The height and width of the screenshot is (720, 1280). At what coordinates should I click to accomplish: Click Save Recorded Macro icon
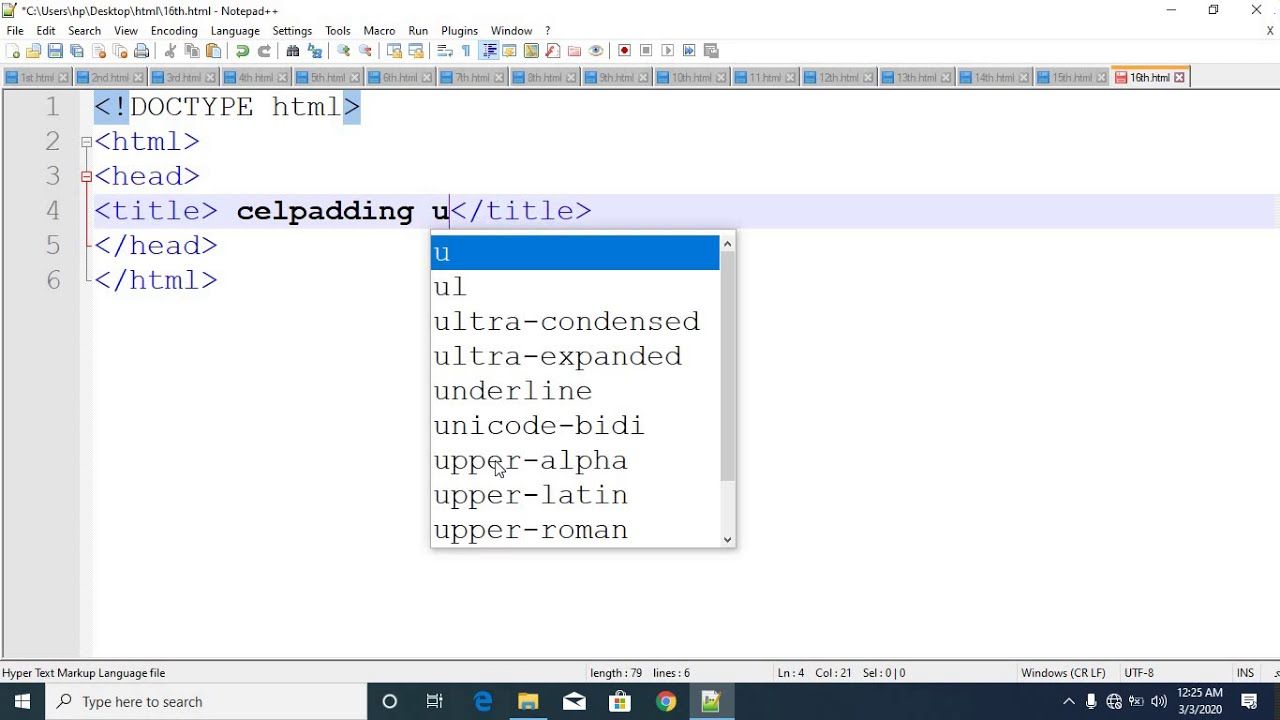coord(710,51)
